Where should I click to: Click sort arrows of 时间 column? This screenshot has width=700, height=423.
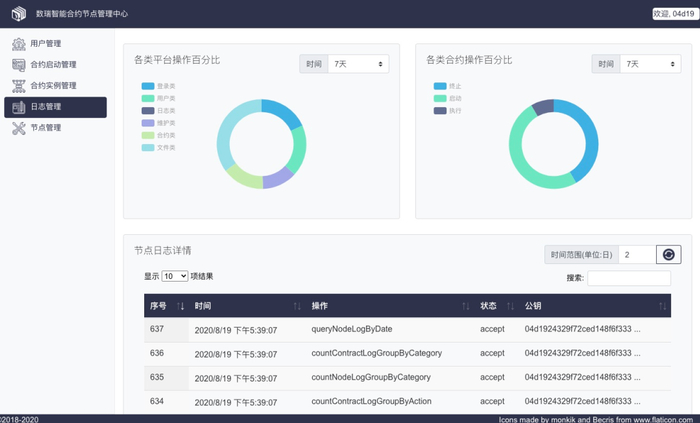pos(297,306)
